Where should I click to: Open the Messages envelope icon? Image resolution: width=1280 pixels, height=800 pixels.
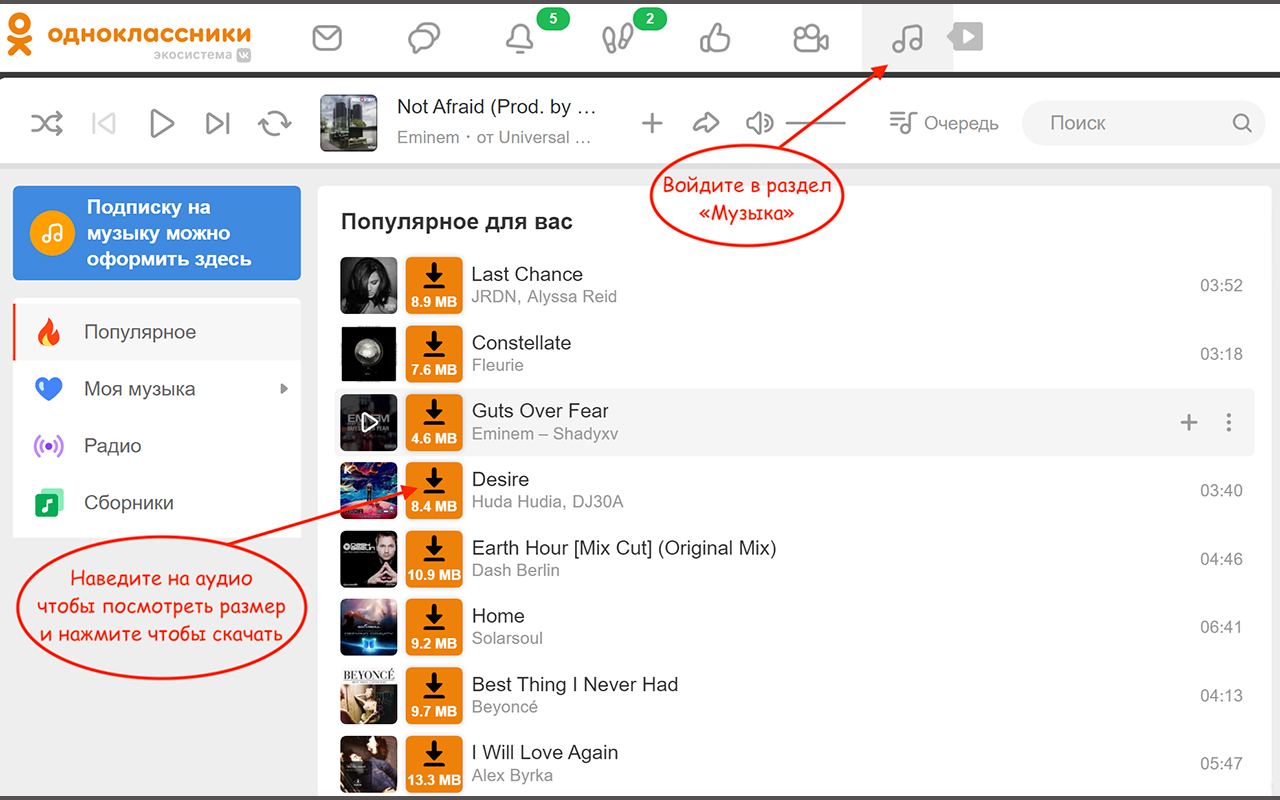pos(327,37)
